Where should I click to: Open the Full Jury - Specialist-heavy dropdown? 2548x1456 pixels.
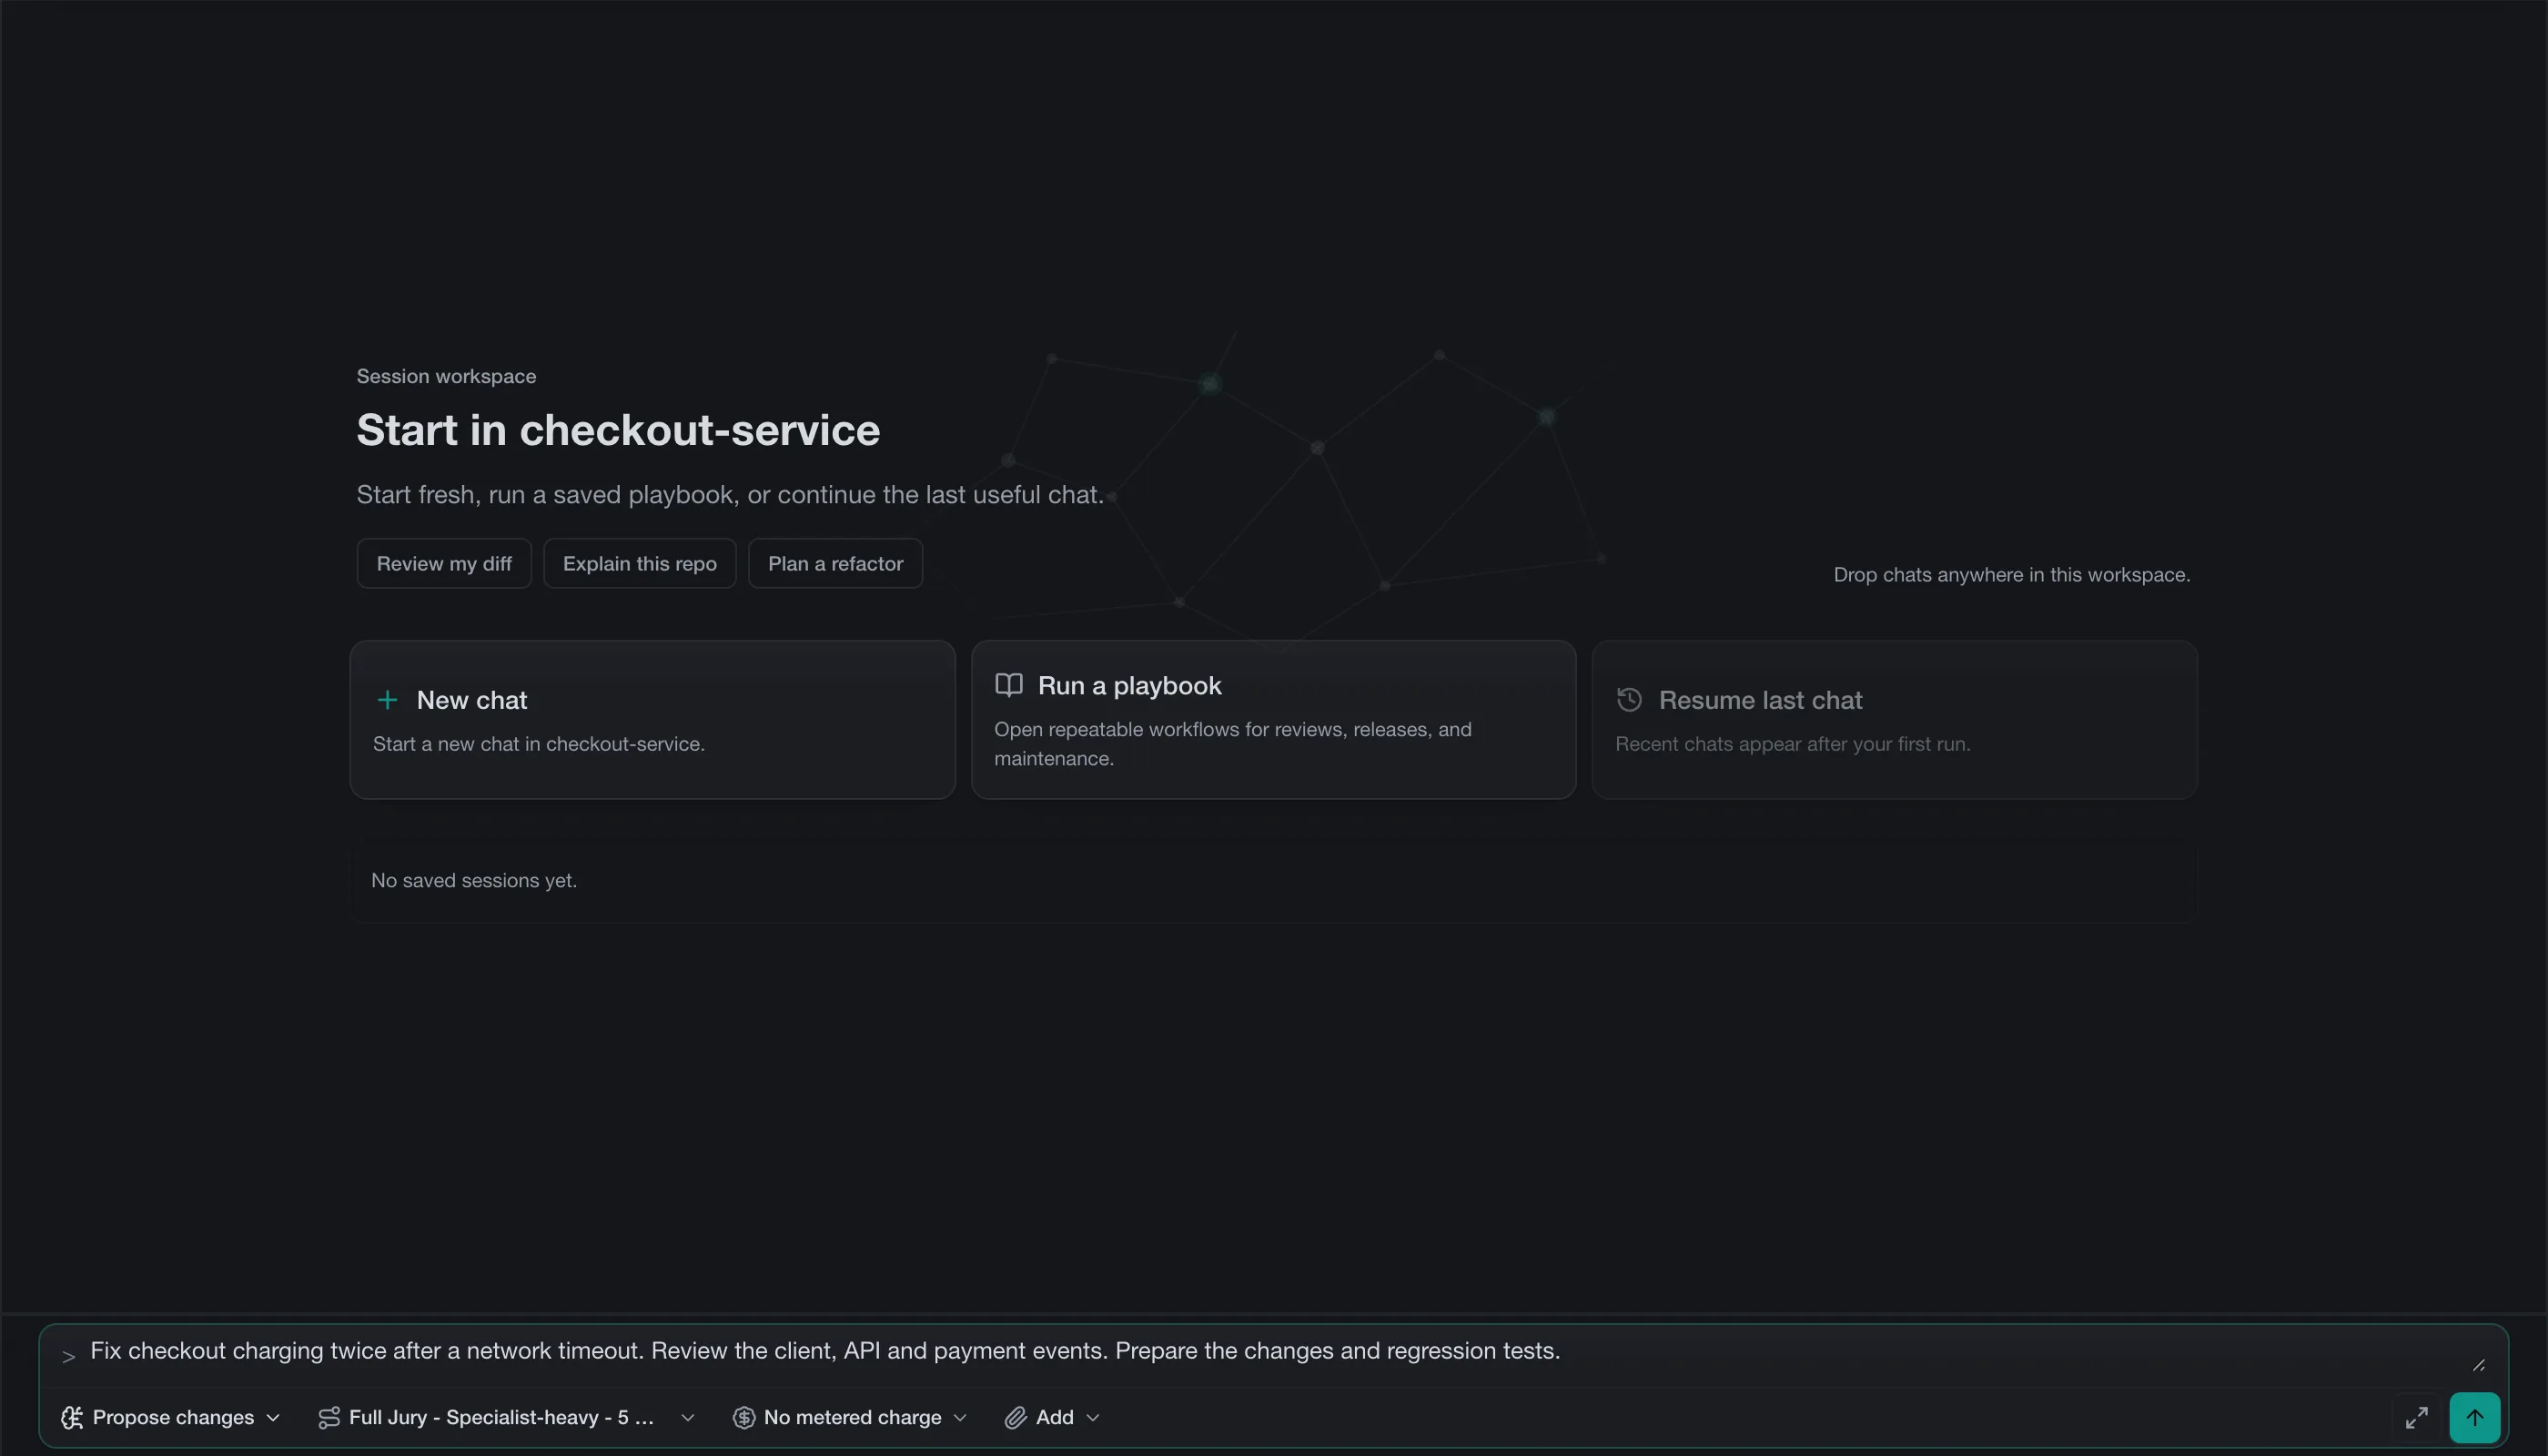(x=506, y=1417)
